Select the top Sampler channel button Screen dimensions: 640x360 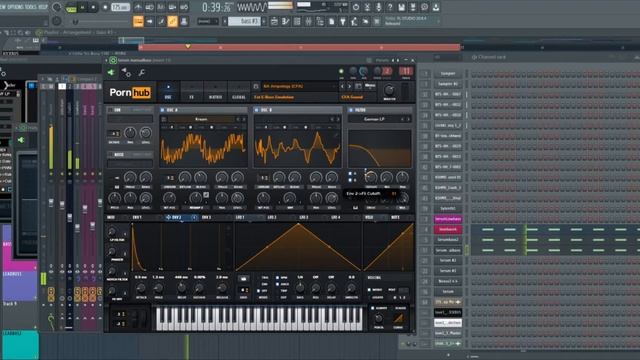(448, 73)
